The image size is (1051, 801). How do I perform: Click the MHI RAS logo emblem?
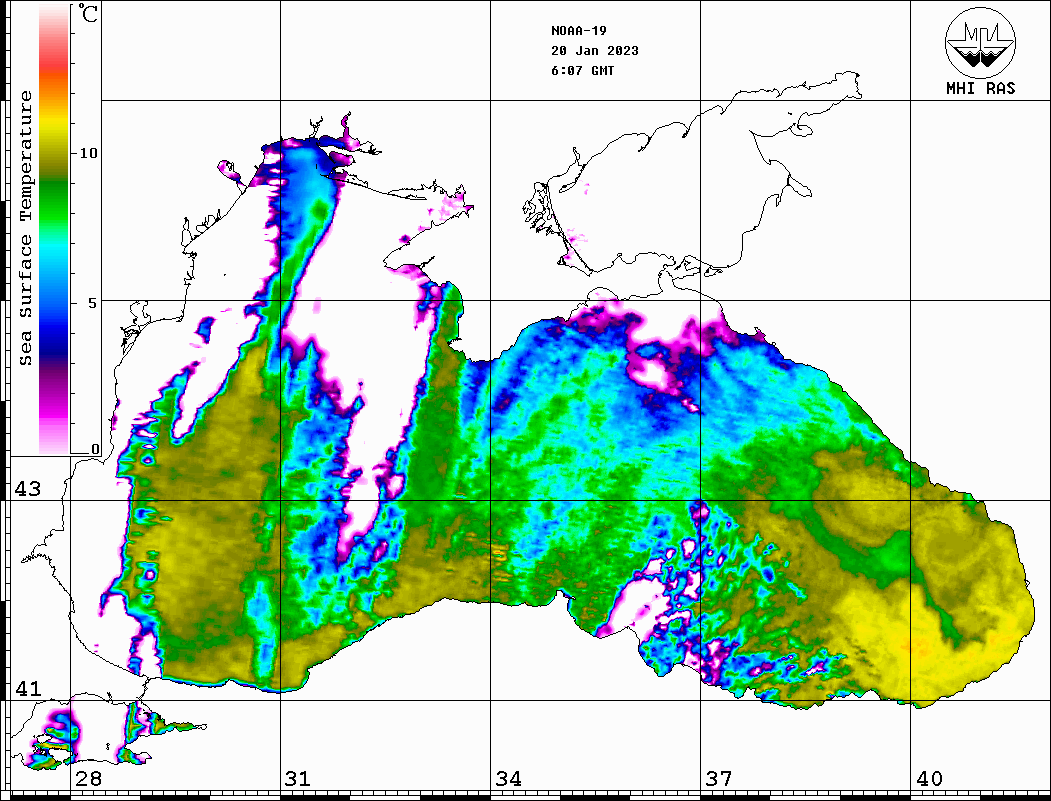click(981, 42)
